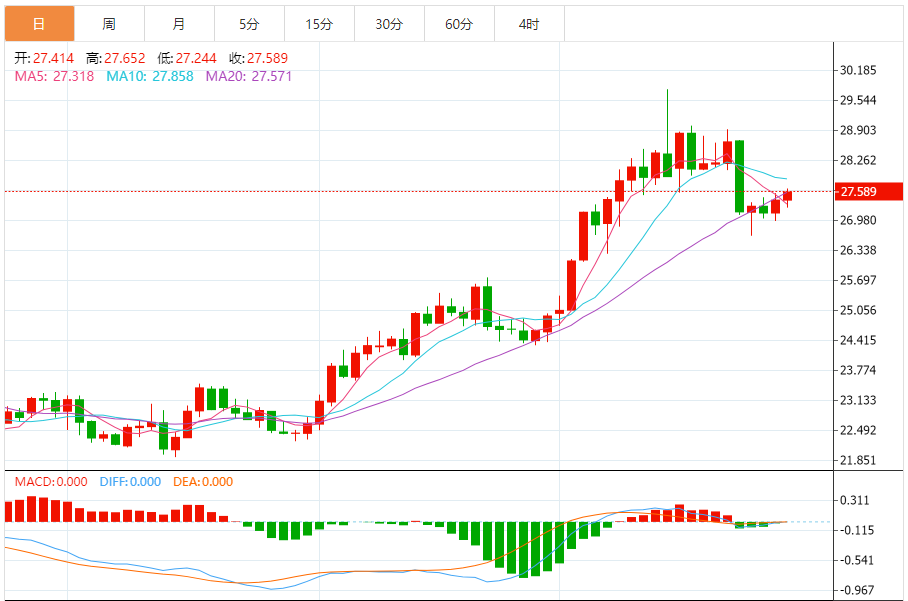Click the 28.903 price axis label

point(858,130)
